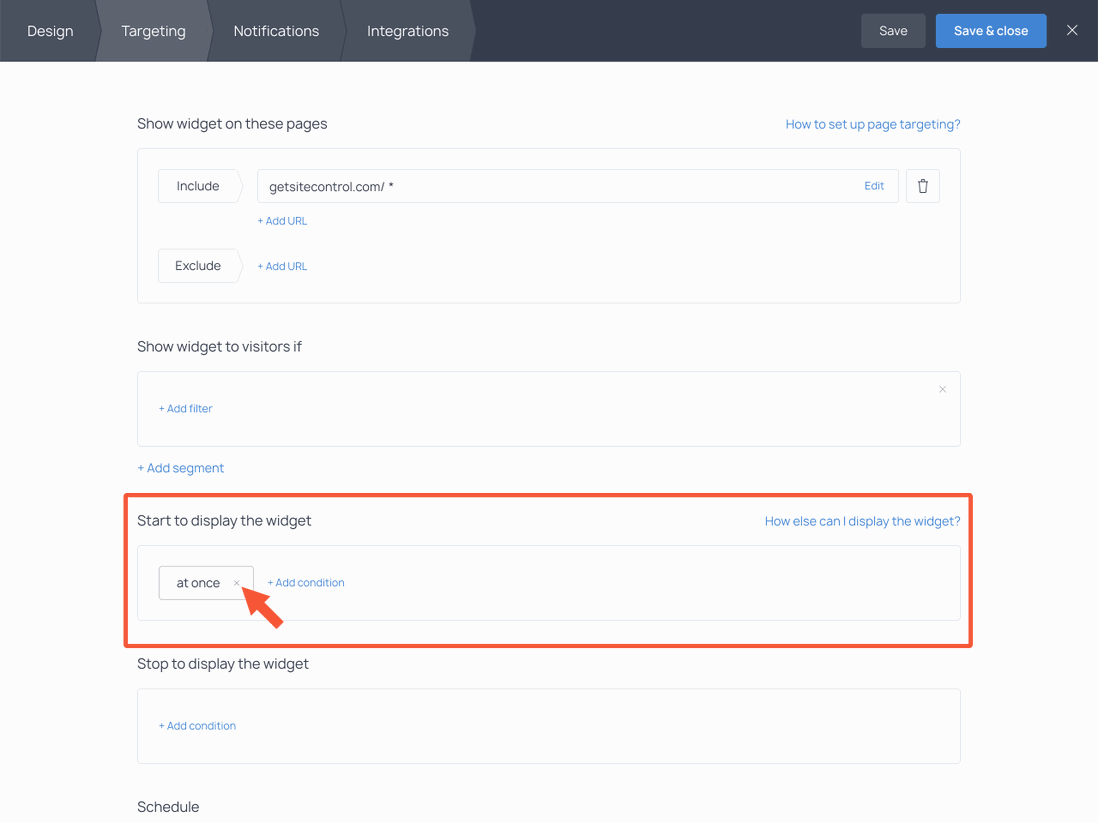Open the page targeting help article

872,123
